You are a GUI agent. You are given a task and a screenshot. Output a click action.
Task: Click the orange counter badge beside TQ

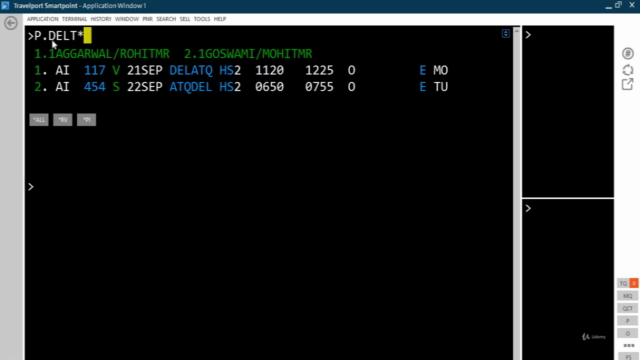click(634, 283)
